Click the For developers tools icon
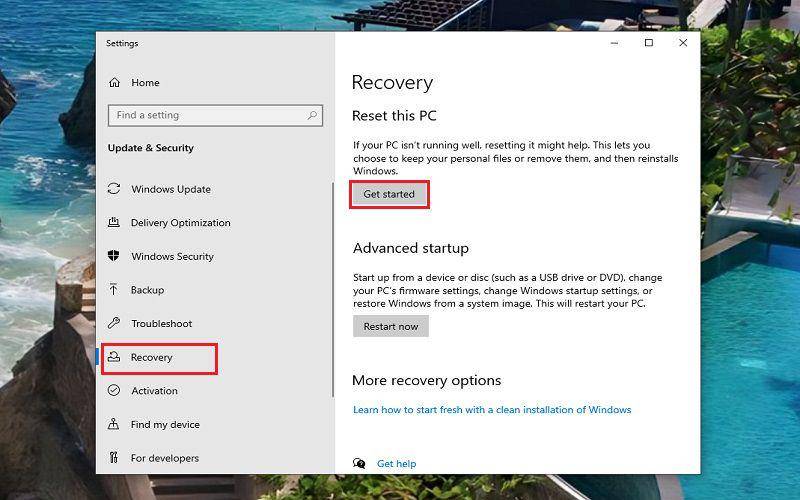Screen dimensions: 800x500 [x=113, y=457]
